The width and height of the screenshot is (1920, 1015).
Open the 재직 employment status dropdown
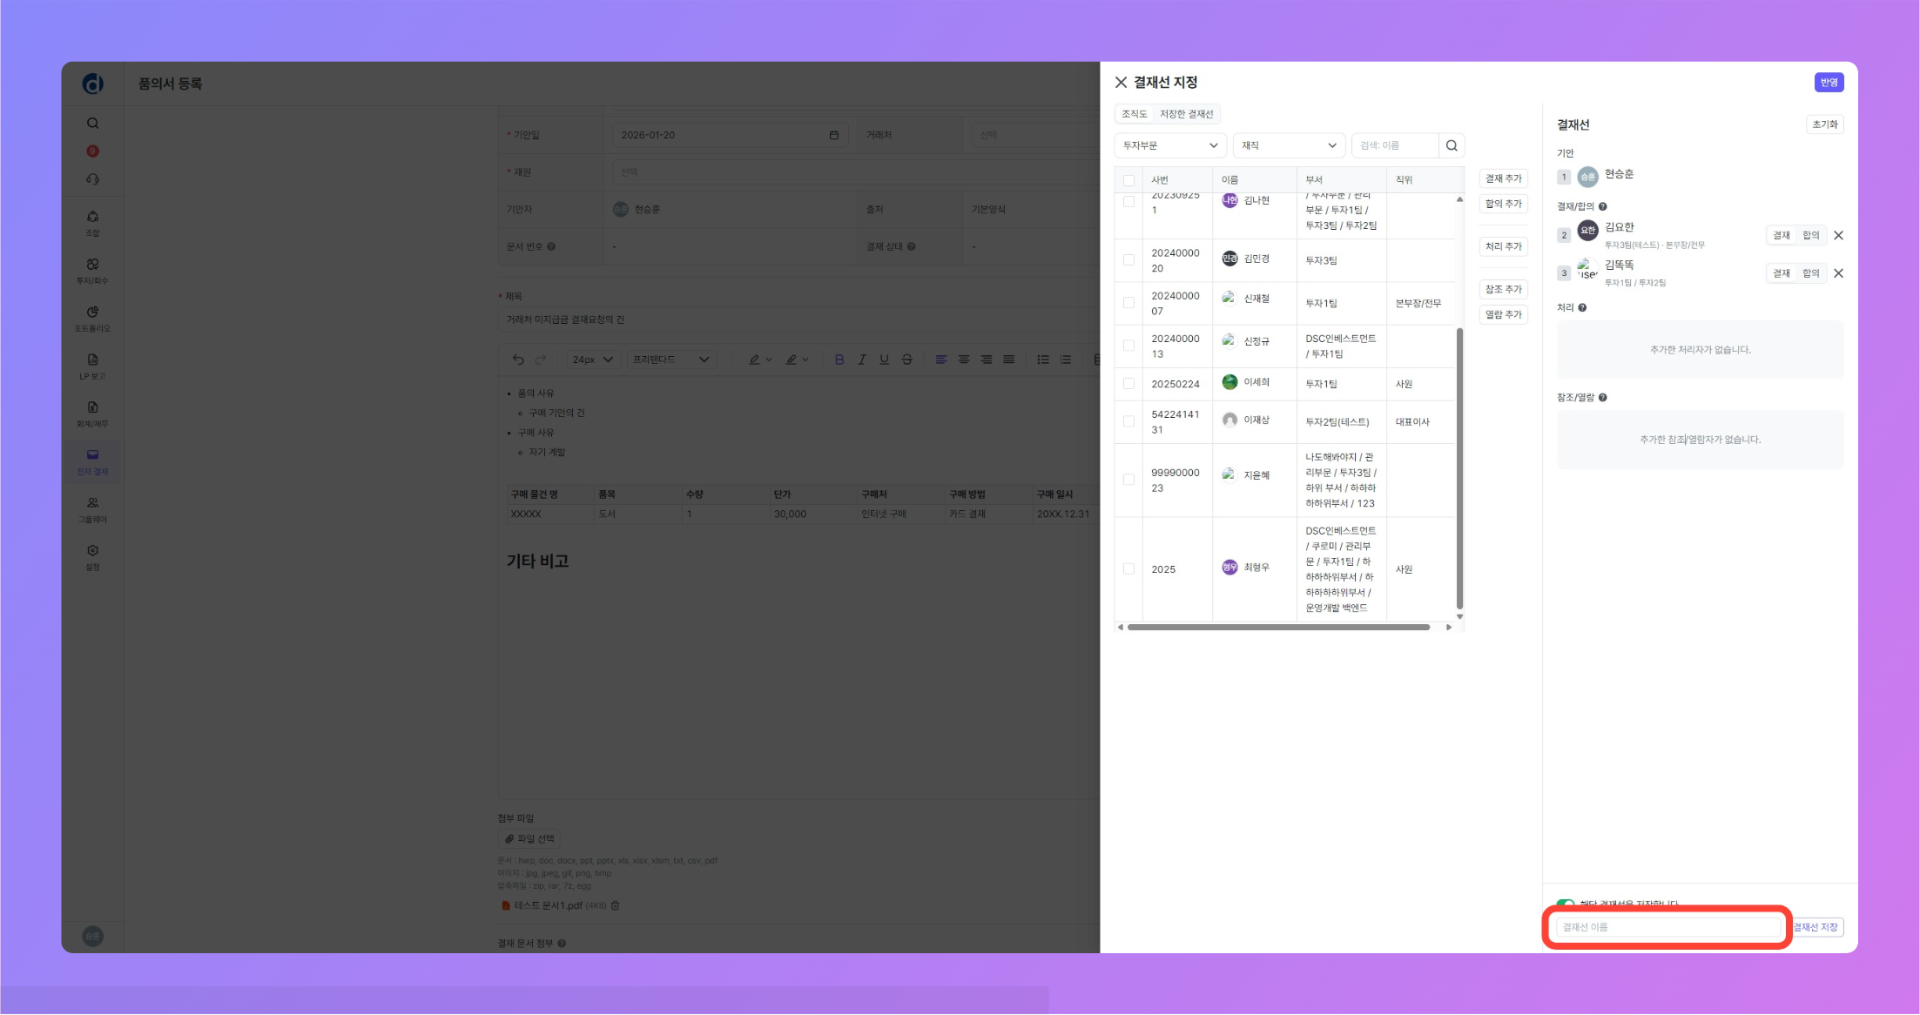click(x=1289, y=146)
